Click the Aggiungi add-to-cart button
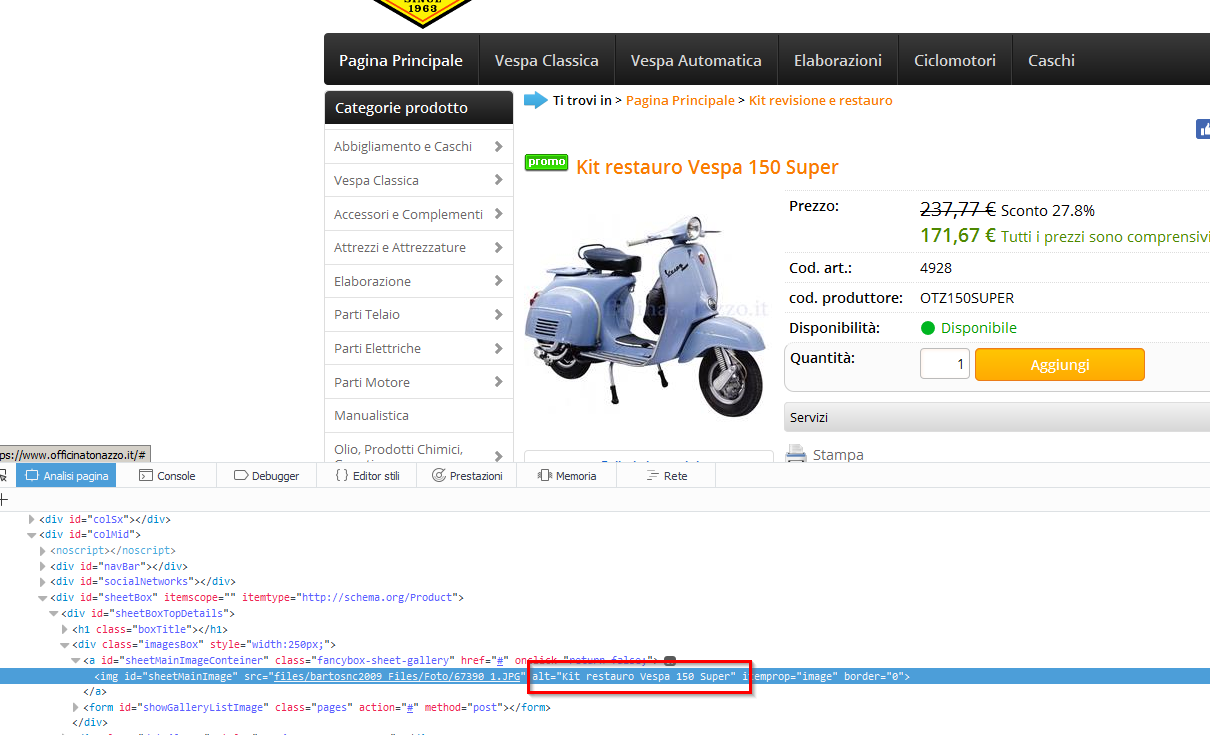Screen dimensions: 1210x735 [x=1059, y=365]
